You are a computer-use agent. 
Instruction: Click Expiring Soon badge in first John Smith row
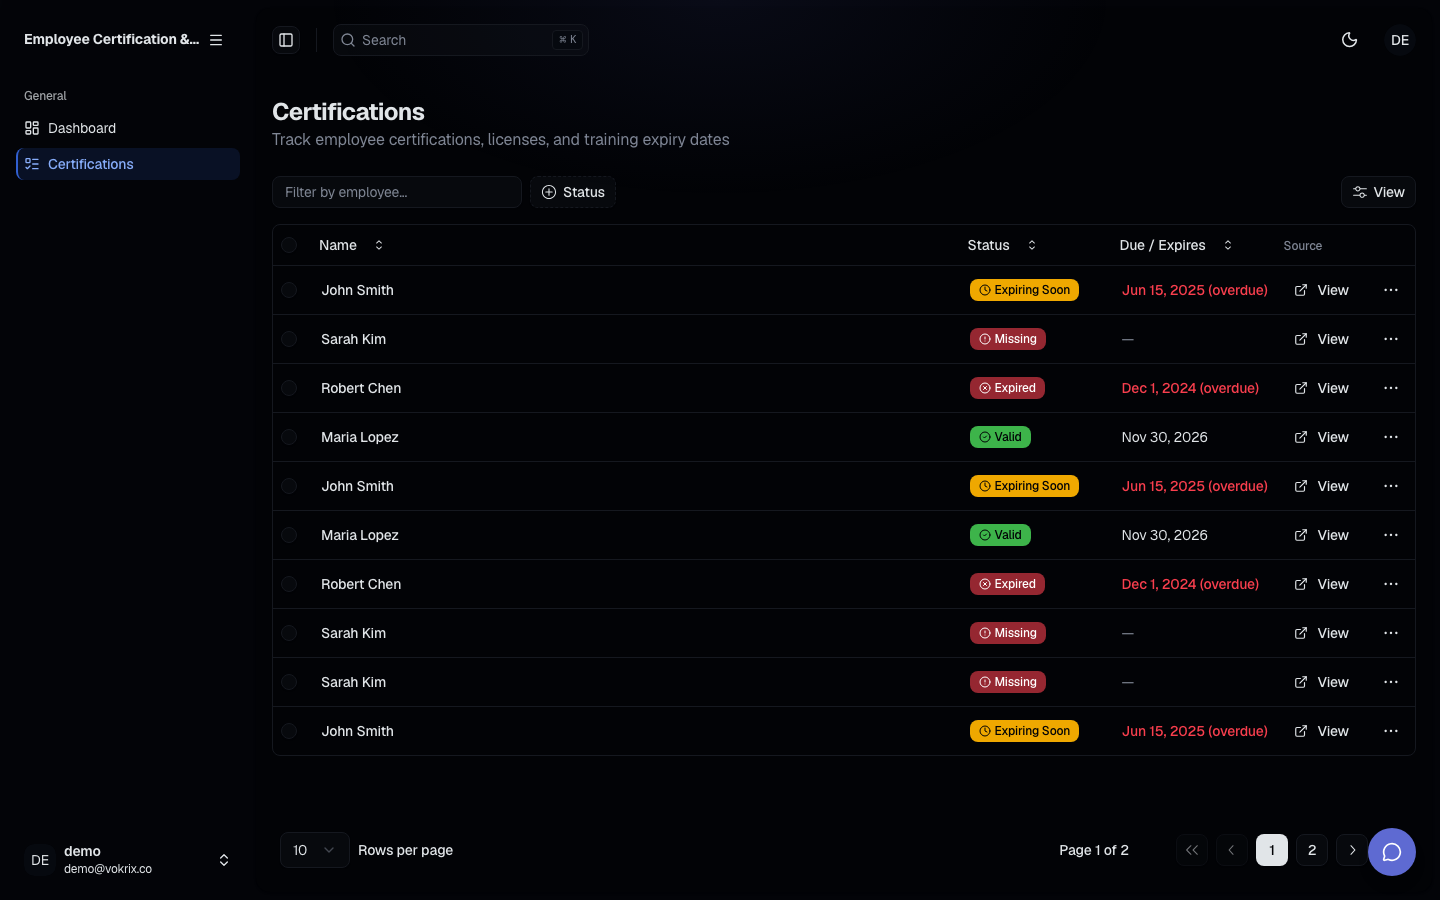click(1024, 290)
